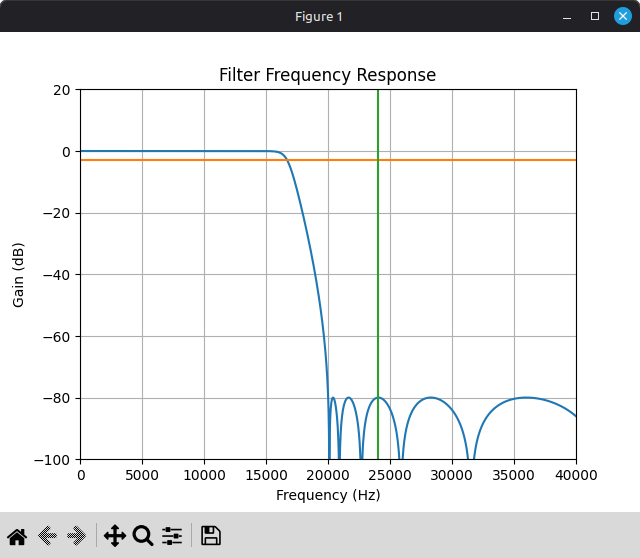640x558 pixels.
Task: Enable the Zoom to rectangle tool
Action: (143, 536)
